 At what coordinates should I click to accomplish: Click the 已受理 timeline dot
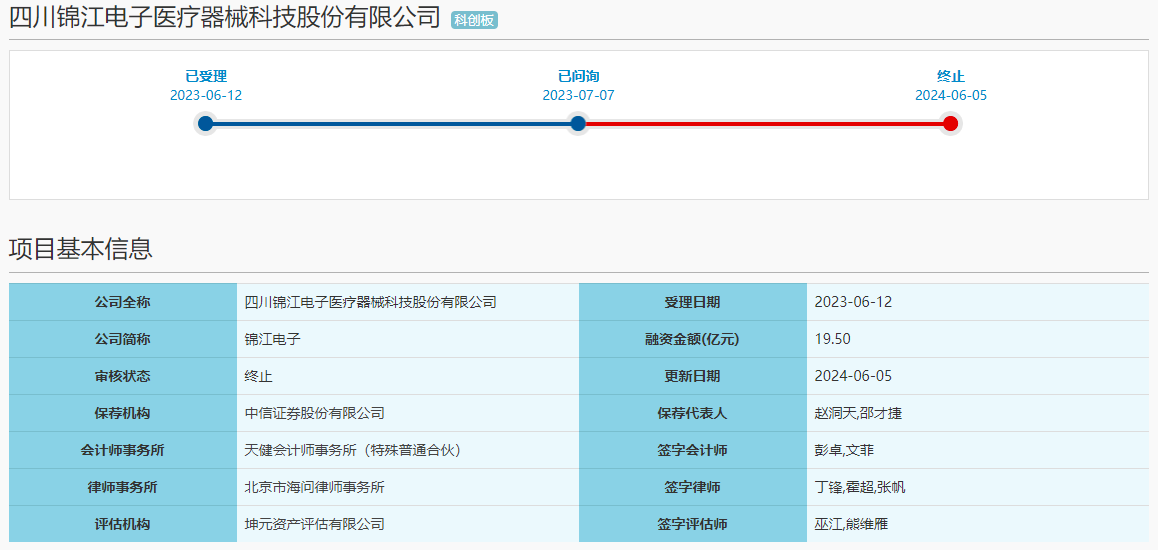point(205,124)
